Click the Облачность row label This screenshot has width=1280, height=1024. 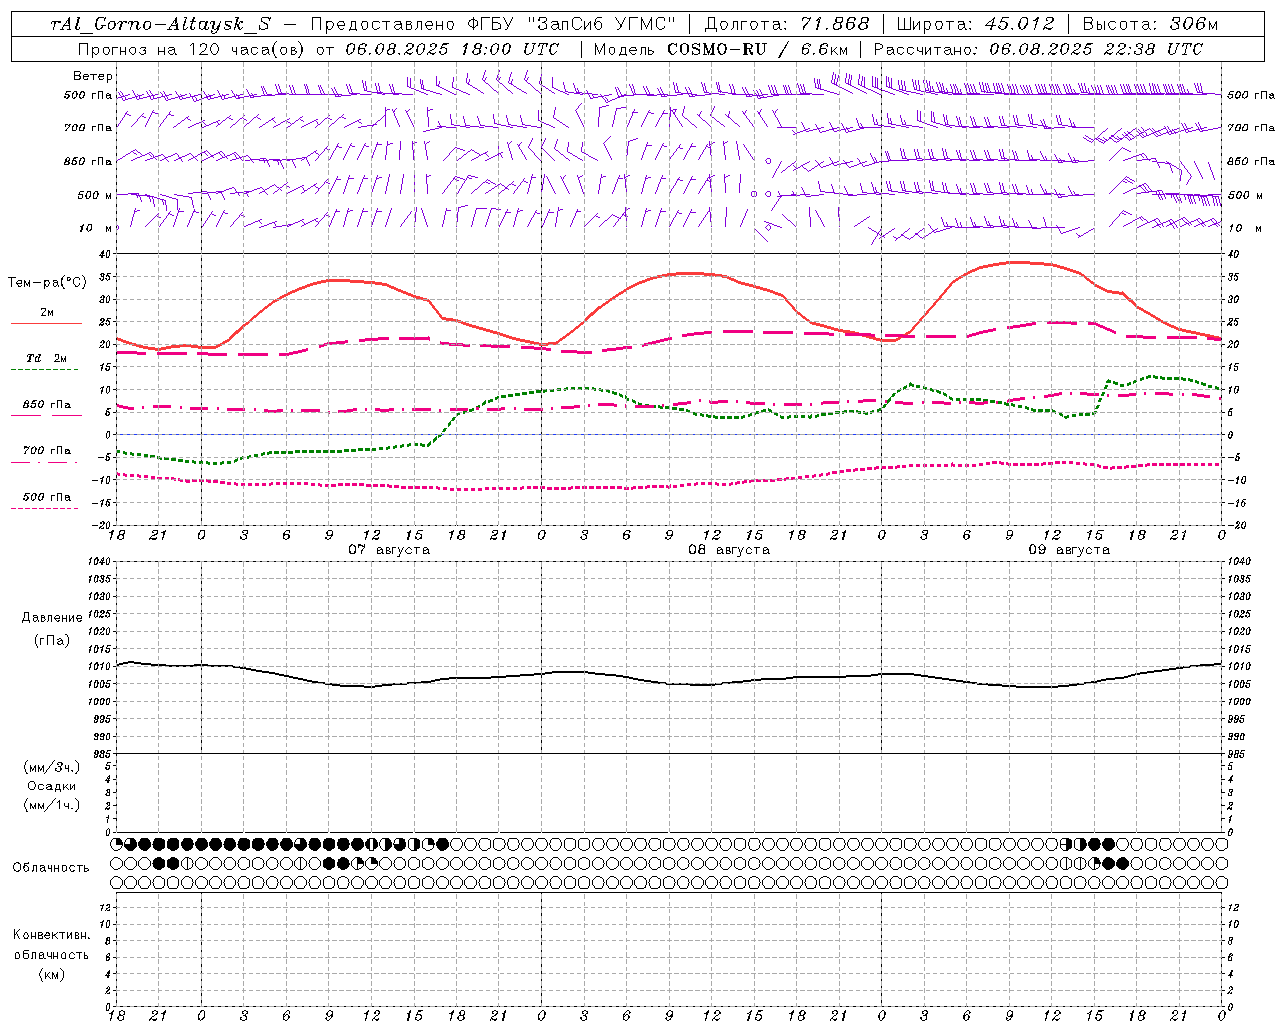coord(51,868)
